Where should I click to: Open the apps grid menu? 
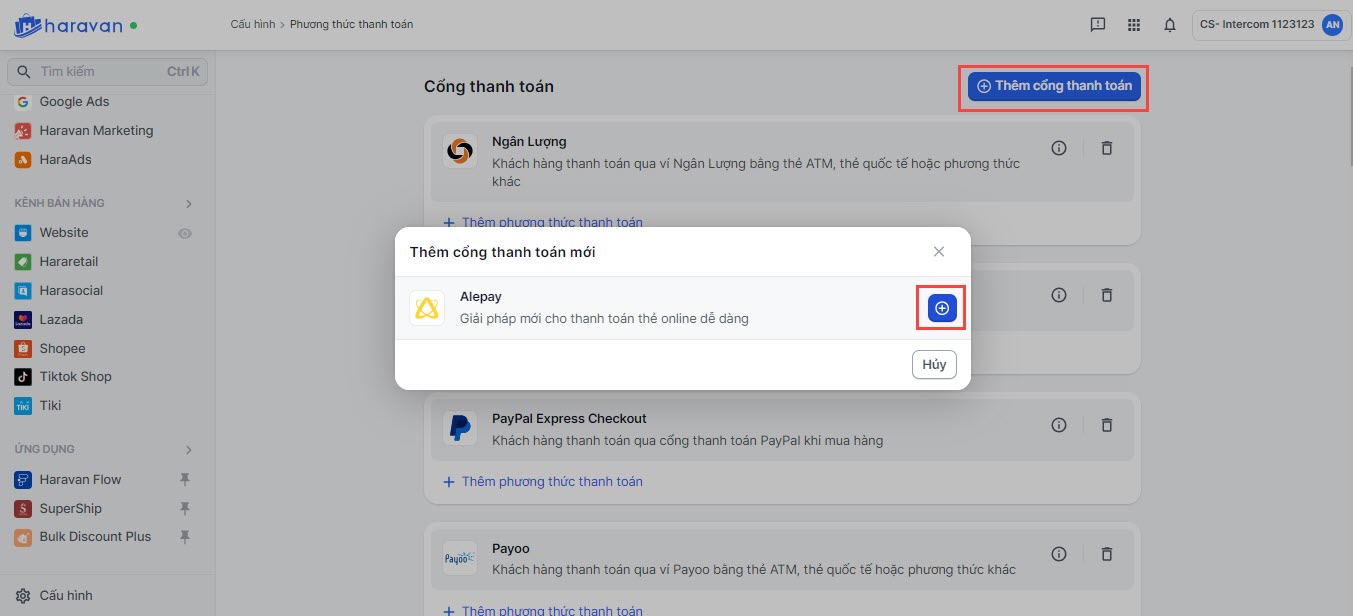pyautogui.click(x=1134, y=25)
